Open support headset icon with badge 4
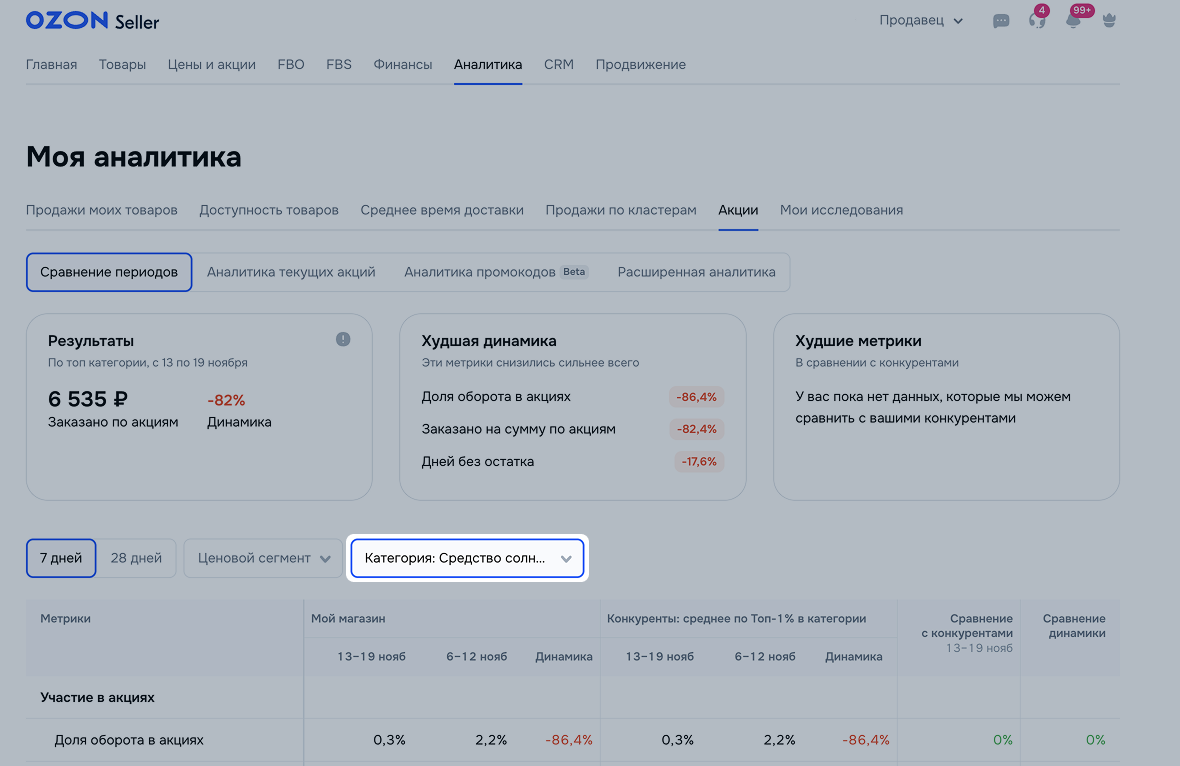This screenshot has width=1180, height=766. (1037, 21)
